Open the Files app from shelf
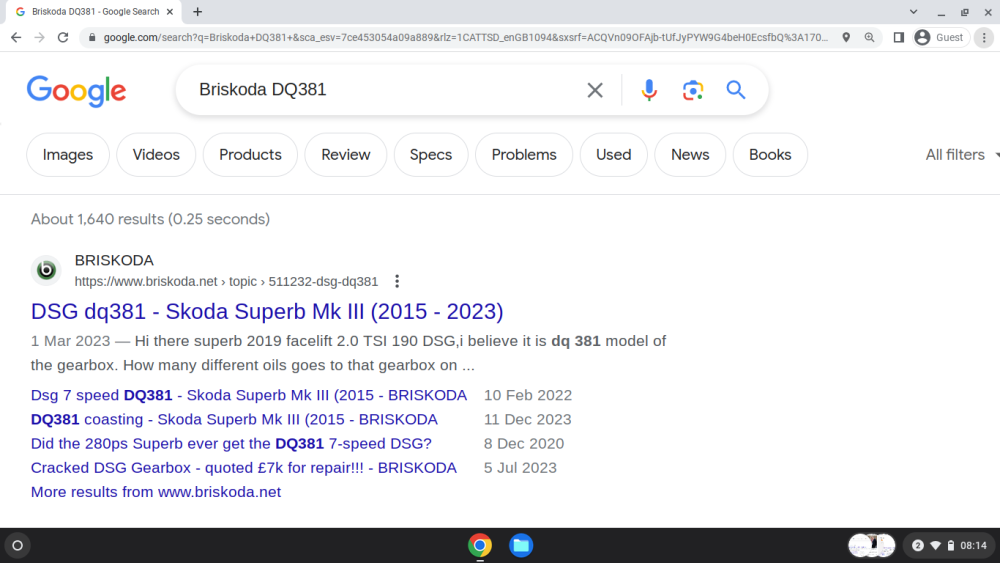 (x=521, y=545)
